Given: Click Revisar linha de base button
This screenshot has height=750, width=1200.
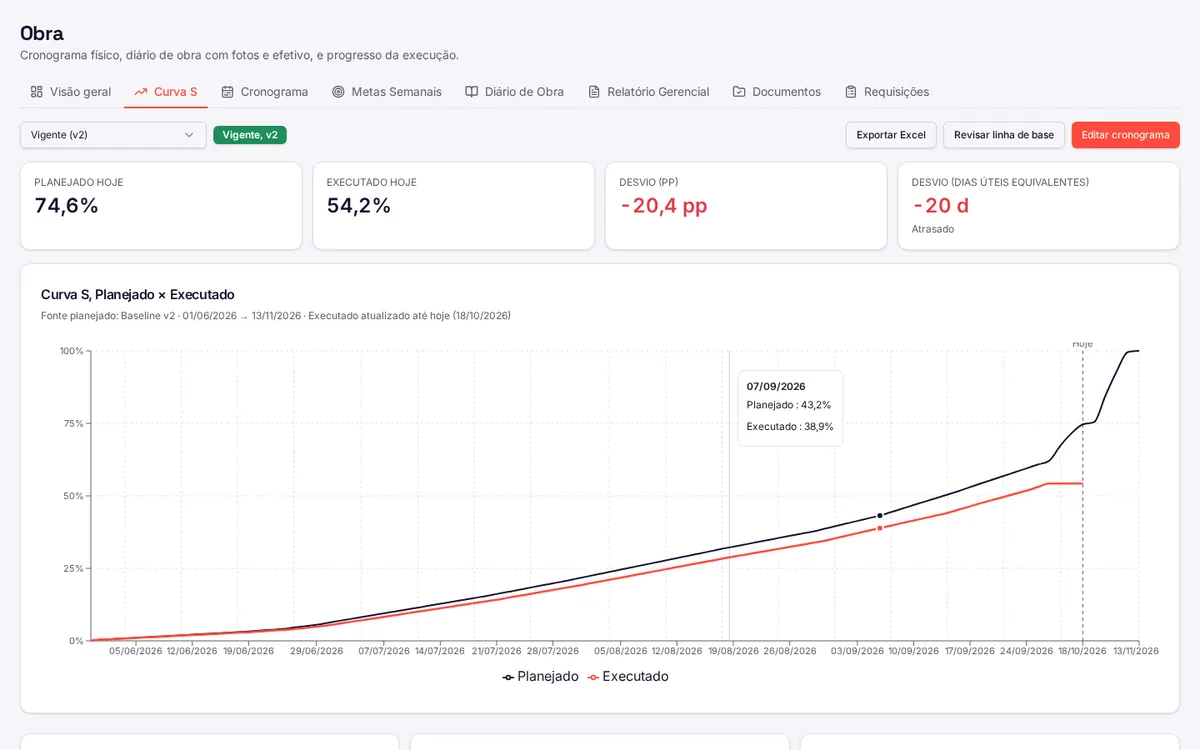Looking at the screenshot, I should pos(1004,135).
